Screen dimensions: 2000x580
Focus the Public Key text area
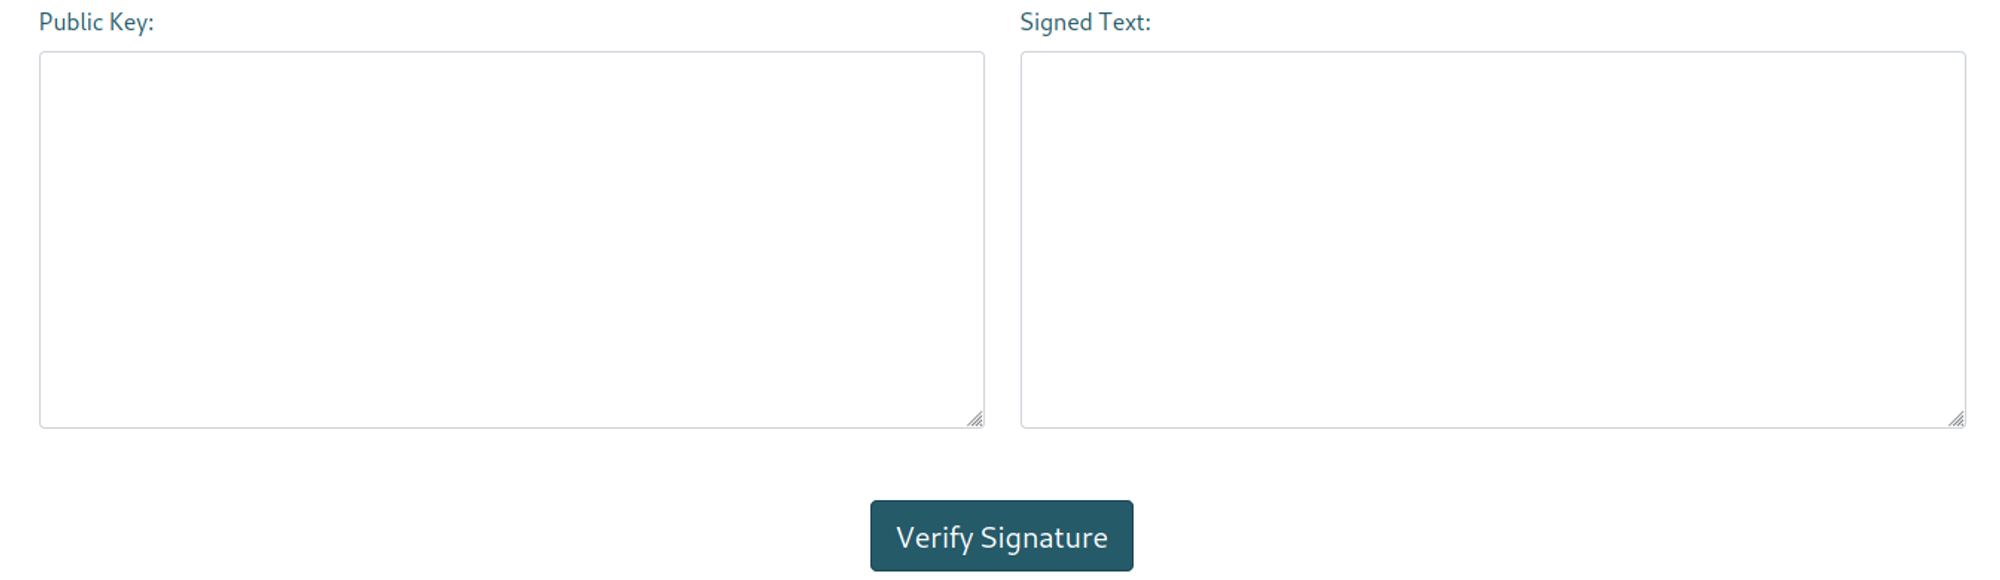pos(511,240)
